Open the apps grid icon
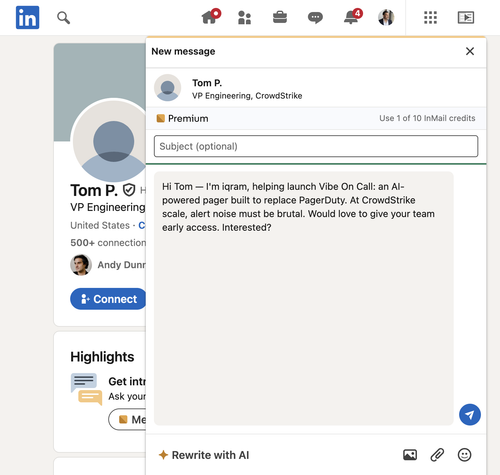Image resolution: width=500 pixels, height=475 pixels. tap(430, 18)
